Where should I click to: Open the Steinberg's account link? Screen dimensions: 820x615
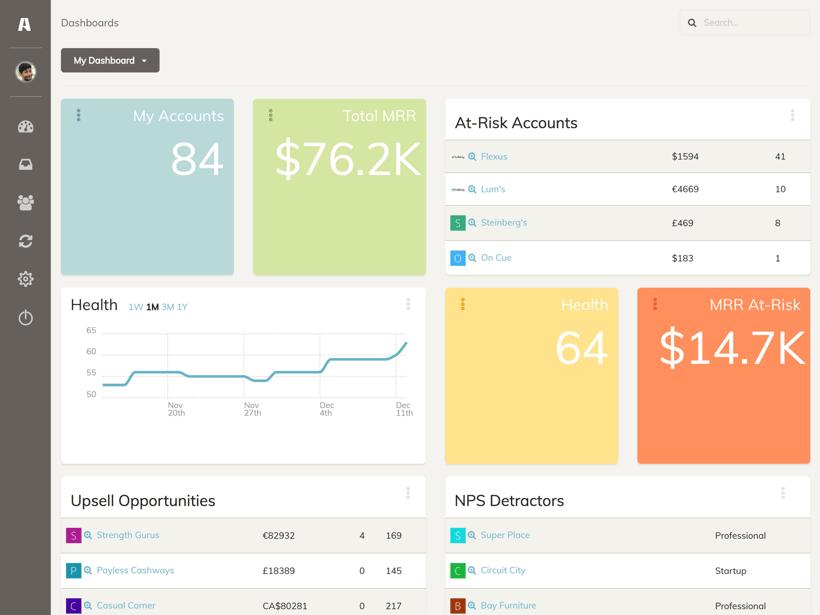tap(503, 223)
